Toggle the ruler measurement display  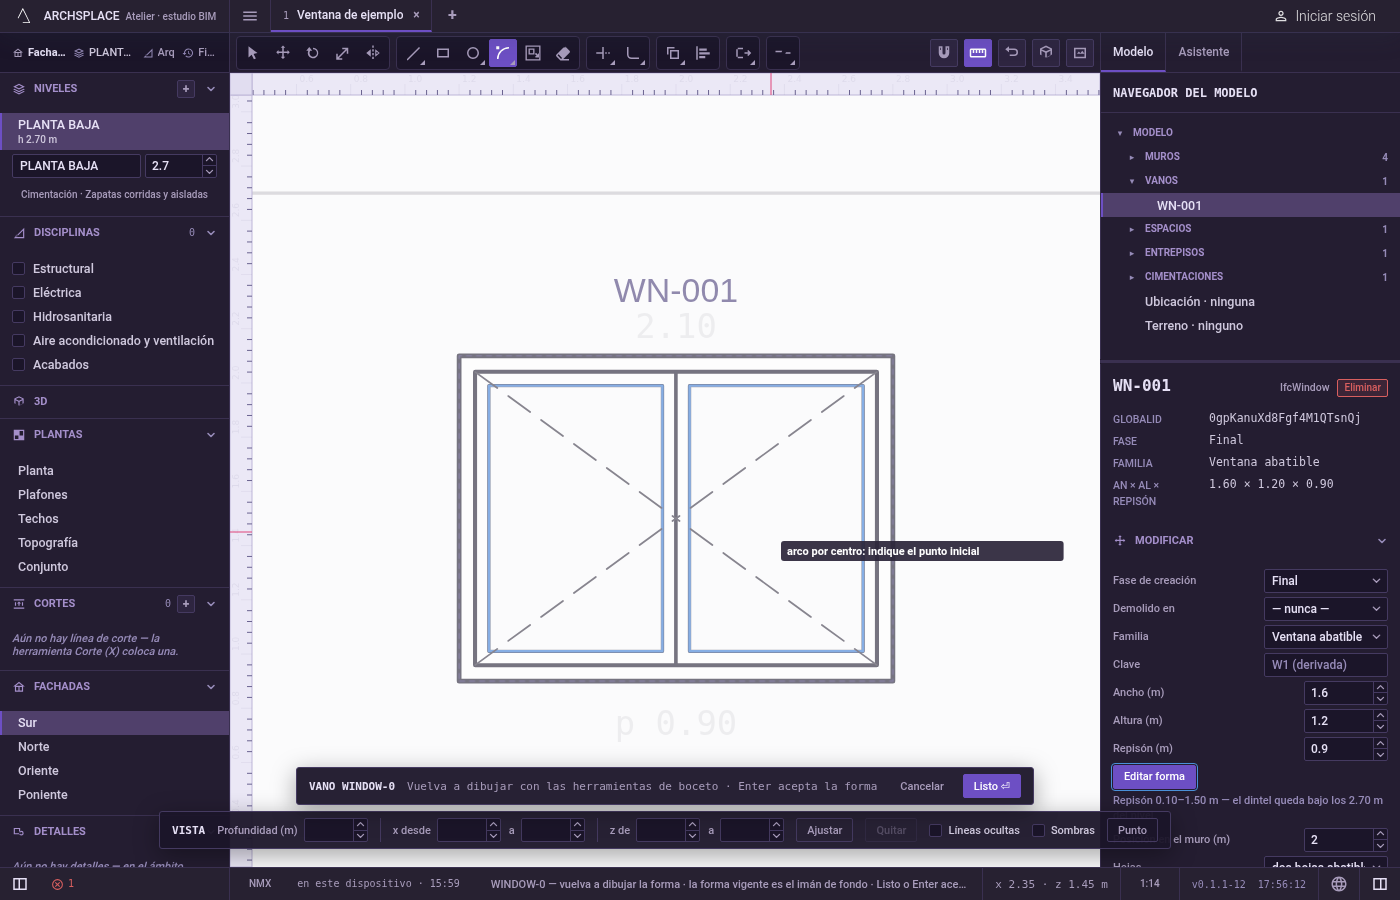[x=978, y=53]
